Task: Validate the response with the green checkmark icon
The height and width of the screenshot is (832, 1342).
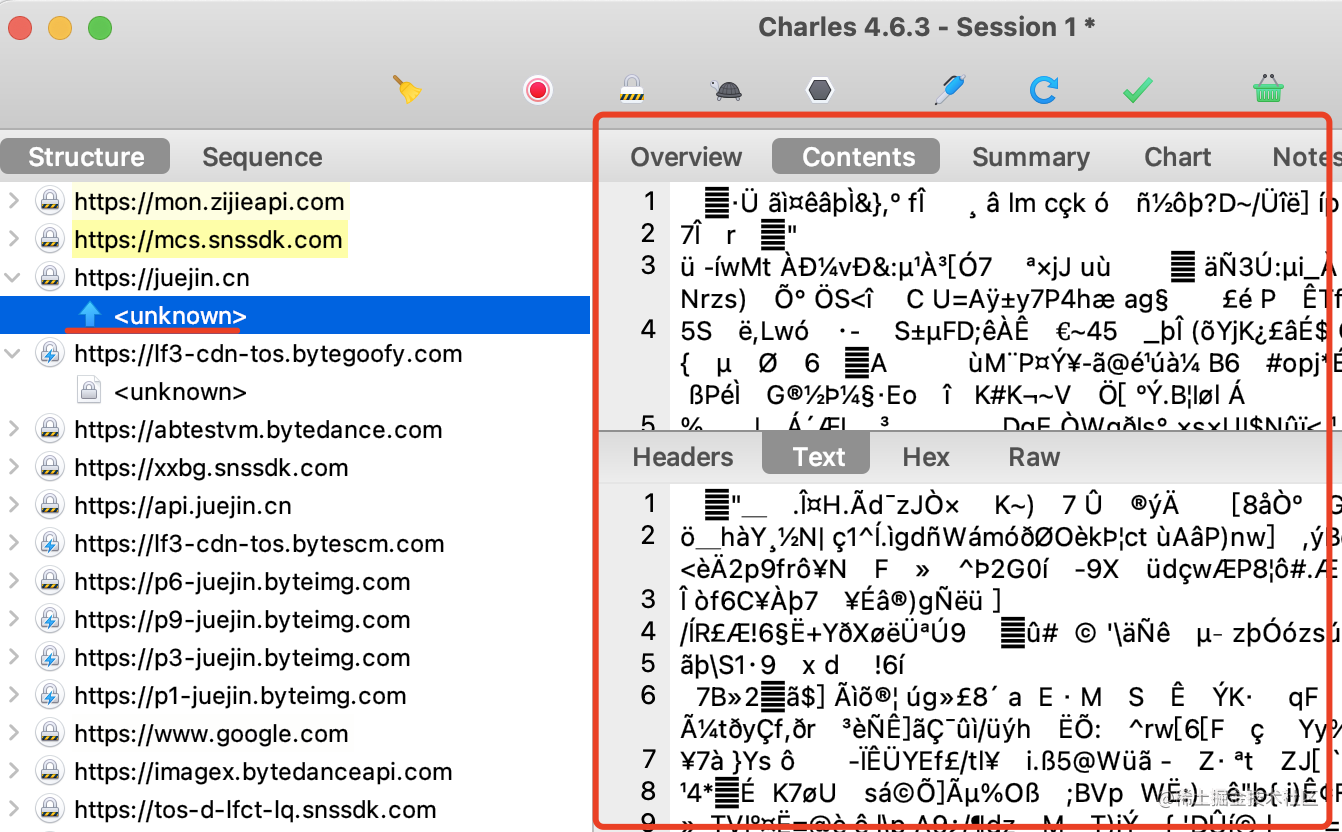Action: click(1138, 91)
